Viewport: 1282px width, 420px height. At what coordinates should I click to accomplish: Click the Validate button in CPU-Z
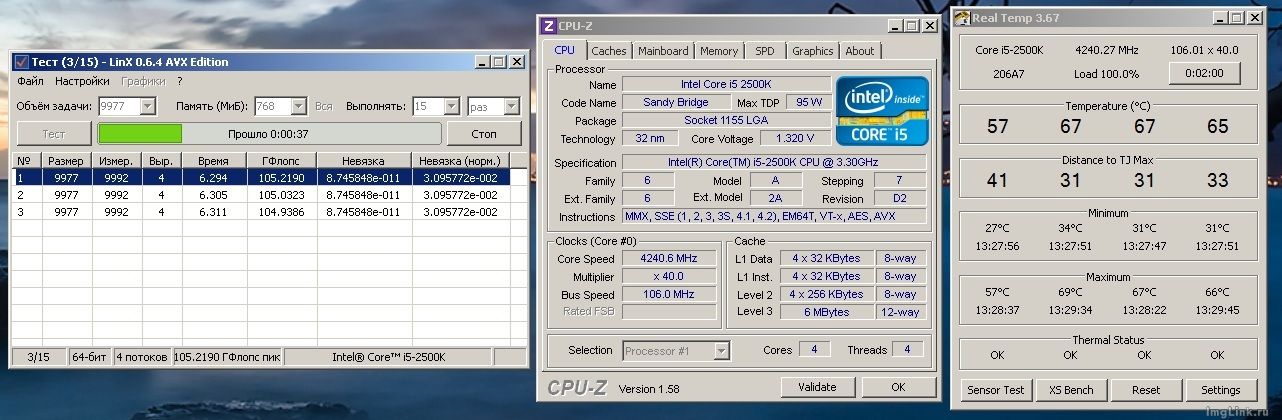click(x=817, y=386)
